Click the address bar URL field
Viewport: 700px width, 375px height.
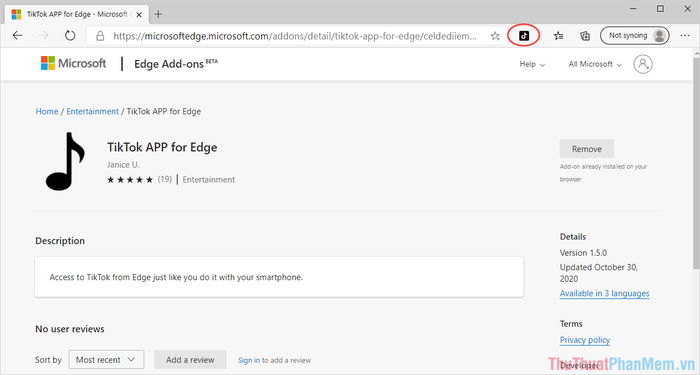tap(295, 36)
